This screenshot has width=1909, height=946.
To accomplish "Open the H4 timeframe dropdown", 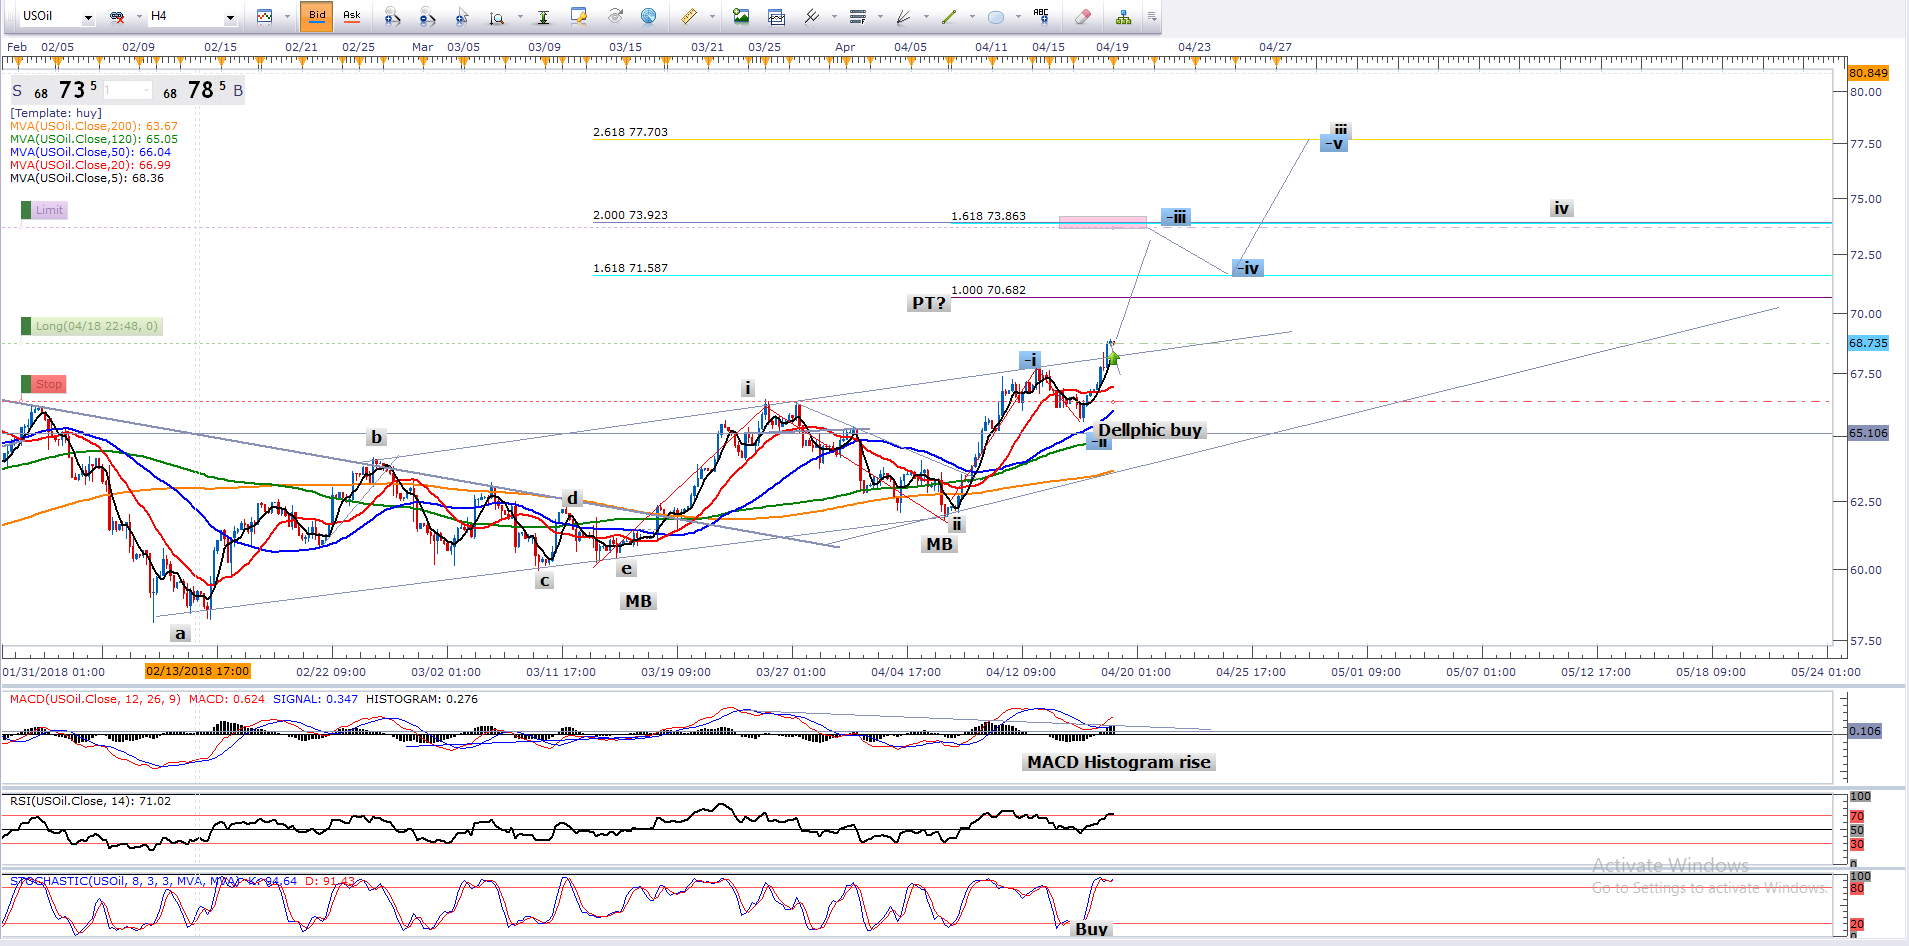I will 230,17.
